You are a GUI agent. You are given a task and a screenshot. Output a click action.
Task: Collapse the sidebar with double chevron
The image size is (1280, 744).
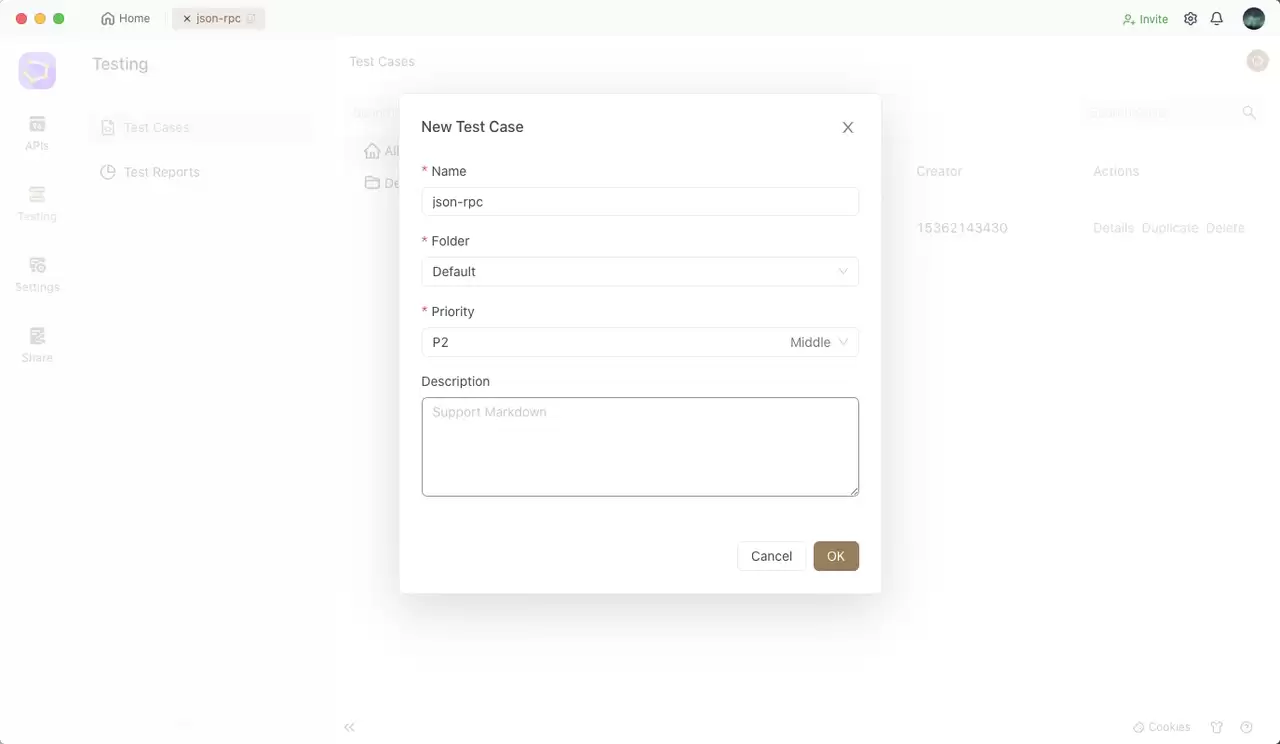(x=349, y=727)
